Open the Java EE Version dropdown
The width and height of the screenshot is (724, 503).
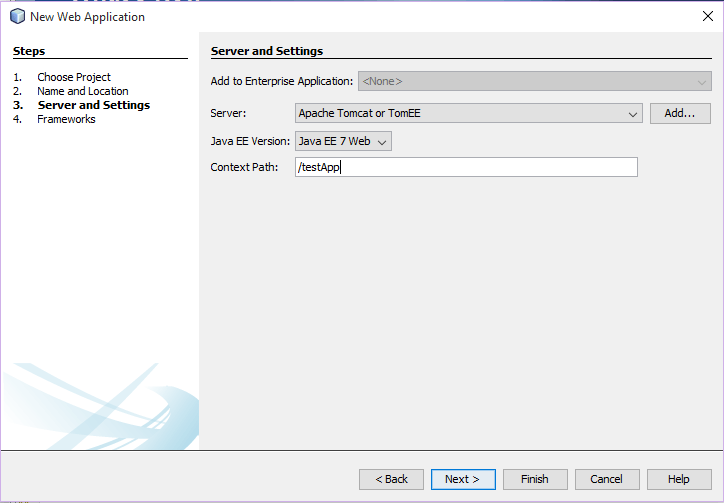[343, 141]
